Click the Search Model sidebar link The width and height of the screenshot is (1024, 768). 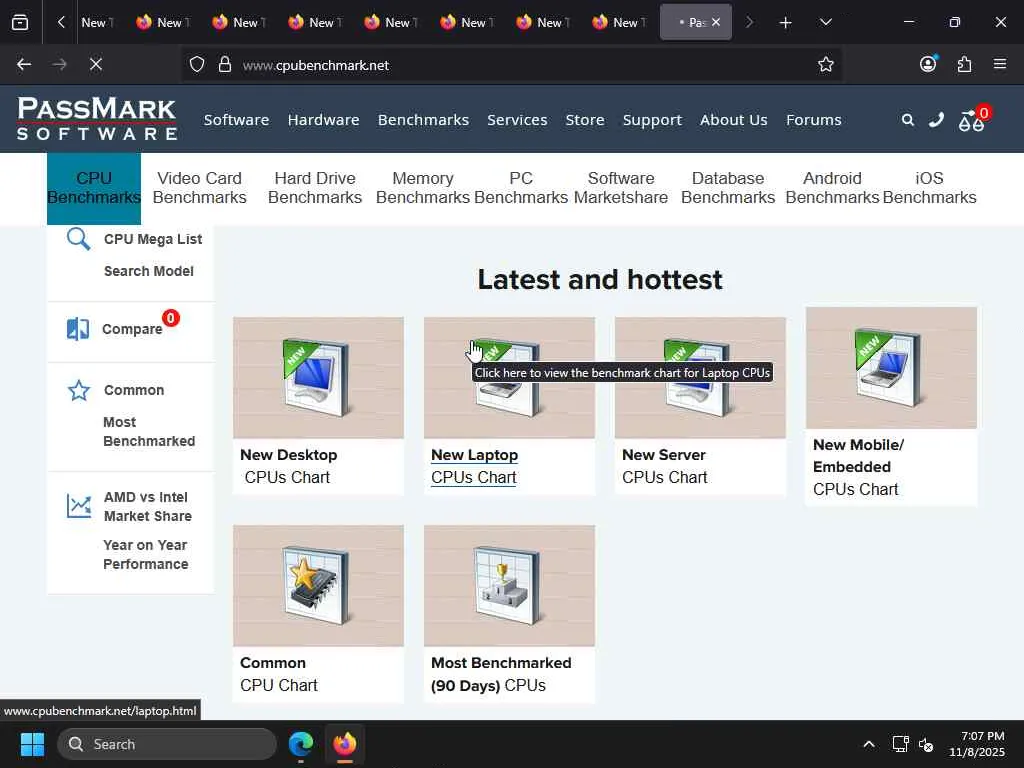[149, 271]
